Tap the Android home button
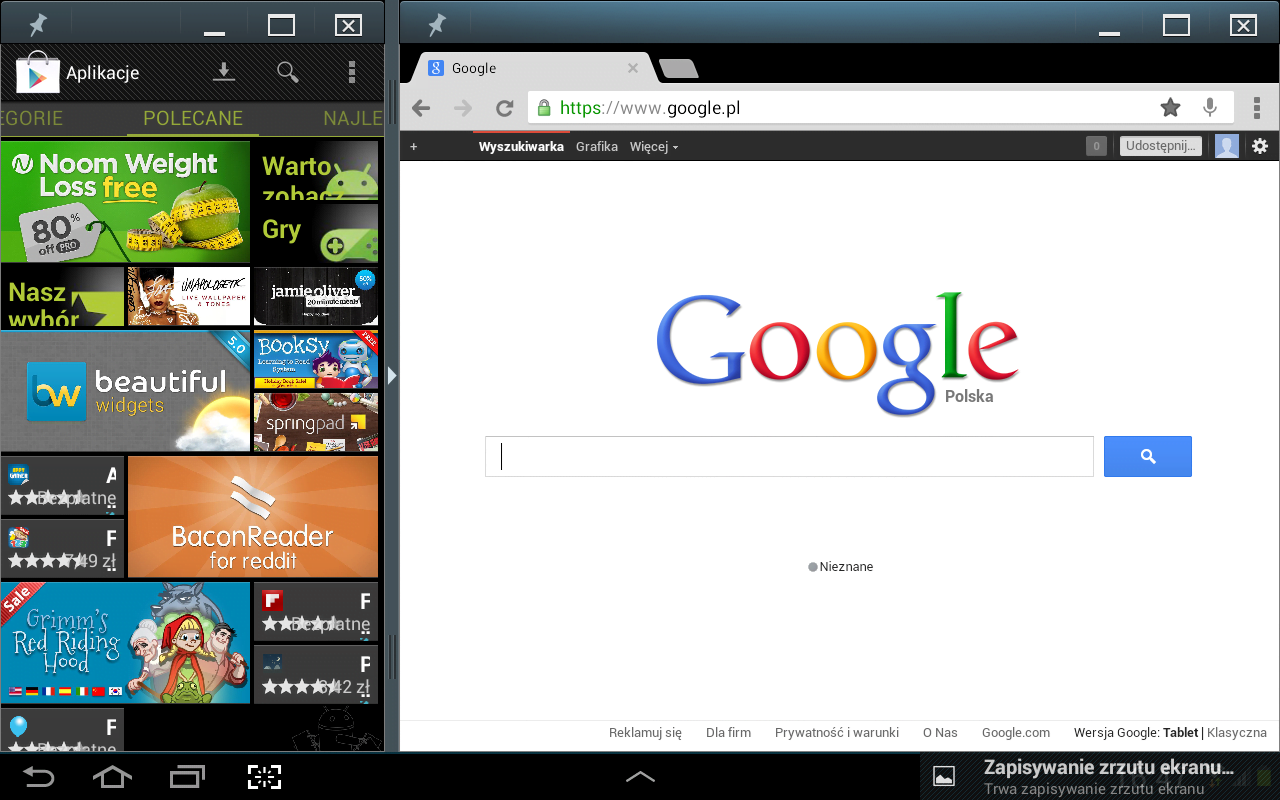 [112, 776]
